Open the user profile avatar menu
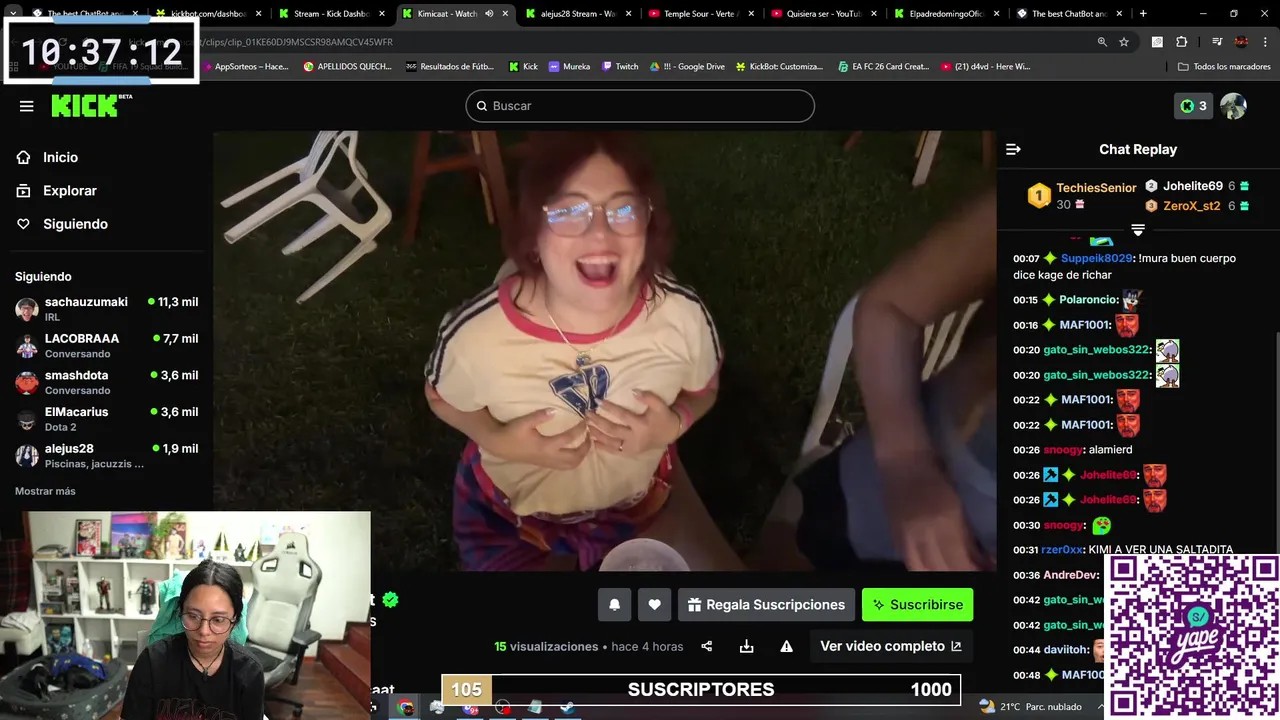This screenshot has width=1280, height=720. tap(1233, 106)
